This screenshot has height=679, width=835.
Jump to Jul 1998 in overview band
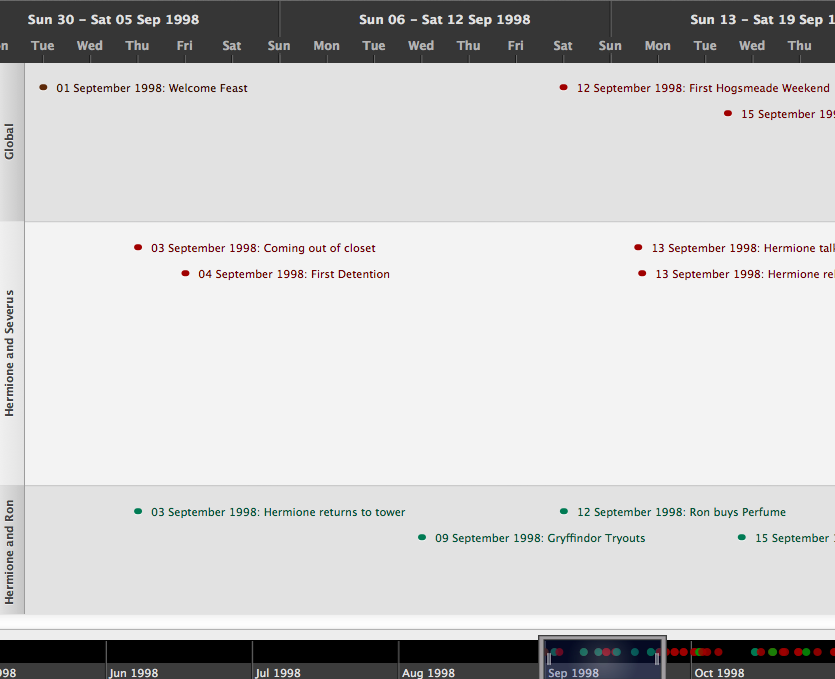[277, 673]
